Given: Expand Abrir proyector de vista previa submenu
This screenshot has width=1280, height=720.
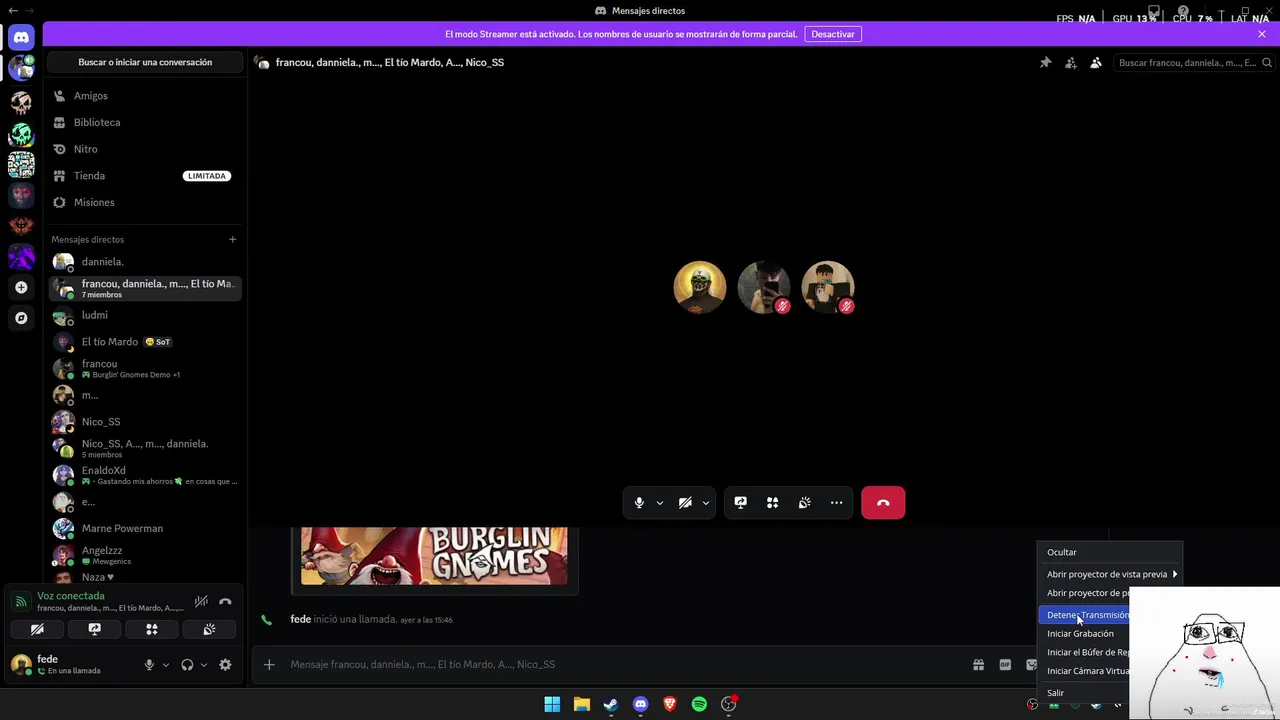Looking at the screenshot, I should point(1109,574).
